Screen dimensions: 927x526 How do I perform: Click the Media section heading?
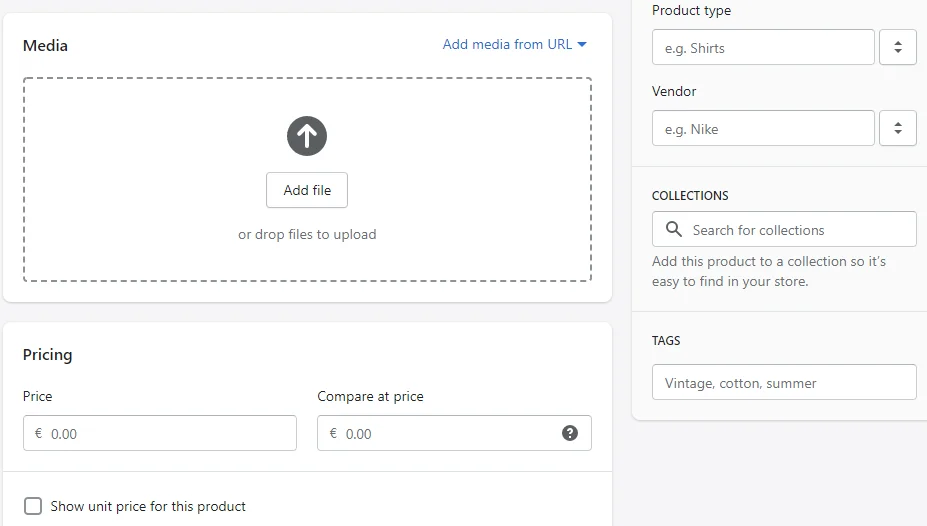[46, 46]
